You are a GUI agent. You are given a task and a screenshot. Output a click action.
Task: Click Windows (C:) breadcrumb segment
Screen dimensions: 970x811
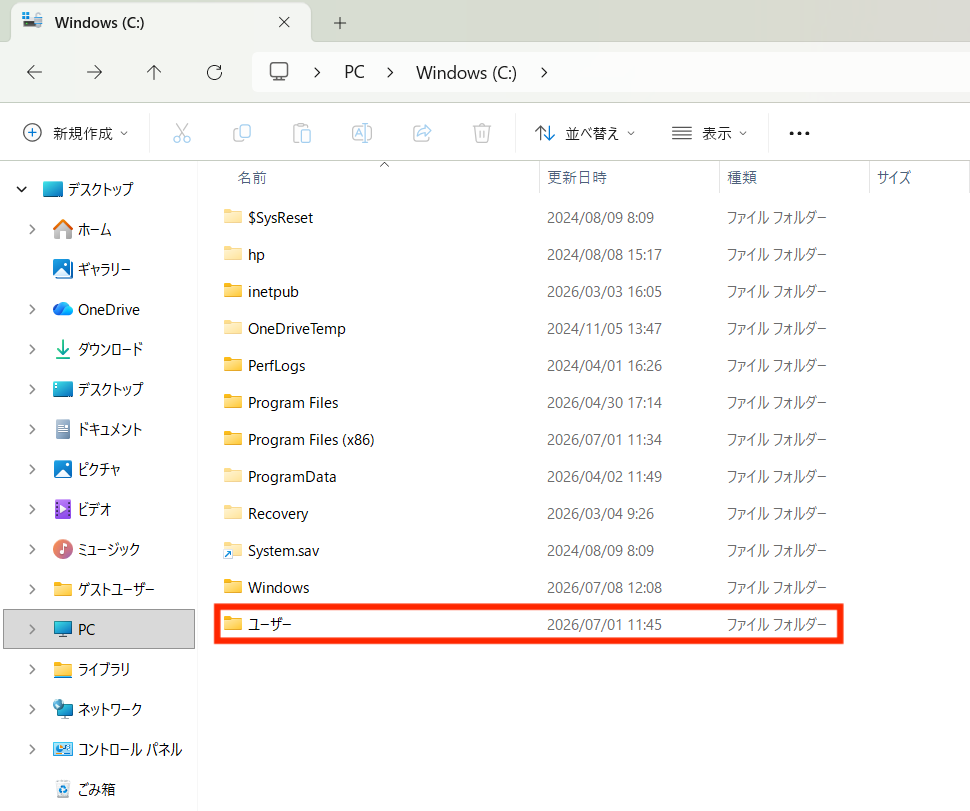466,72
